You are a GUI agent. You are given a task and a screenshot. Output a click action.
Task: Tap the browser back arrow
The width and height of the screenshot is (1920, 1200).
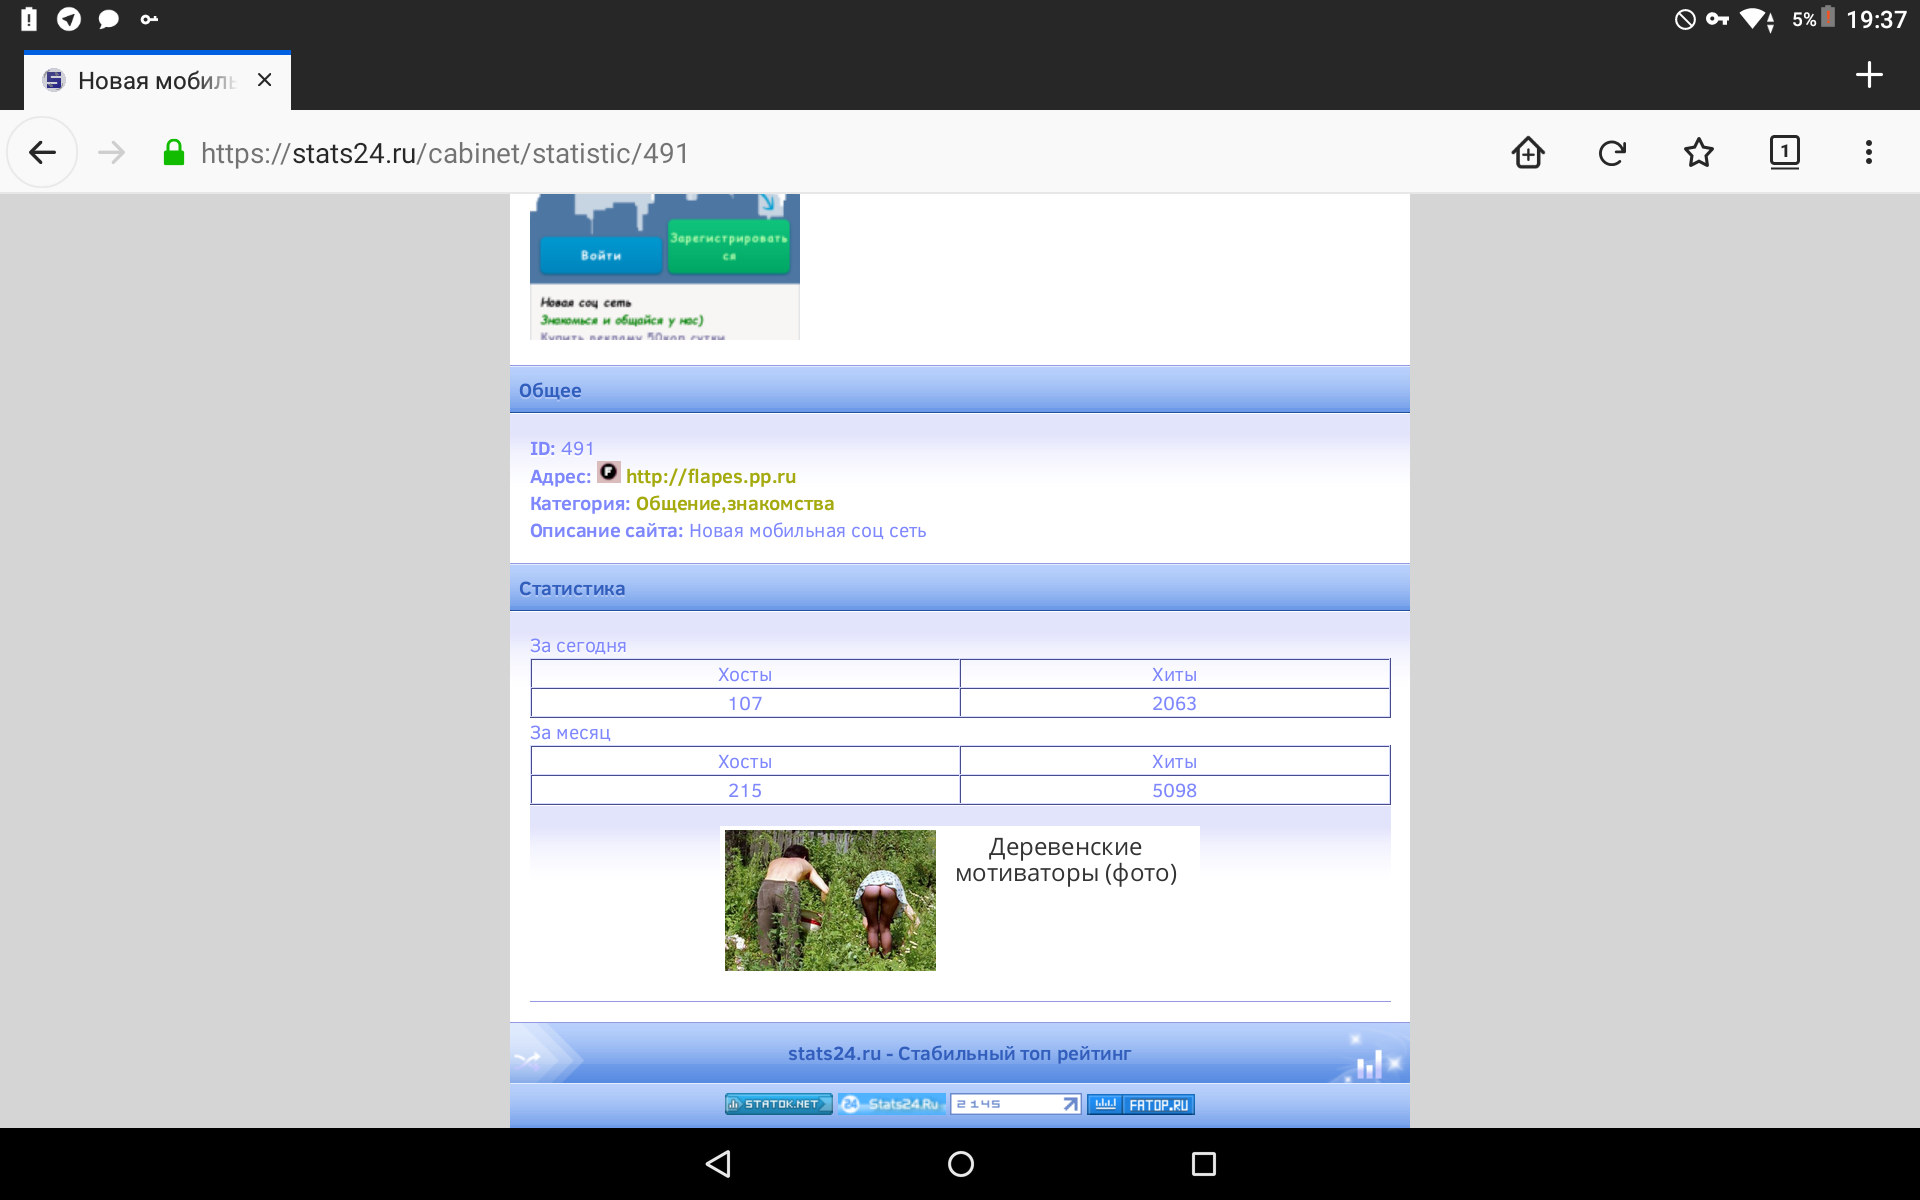[x=42, y=153]
